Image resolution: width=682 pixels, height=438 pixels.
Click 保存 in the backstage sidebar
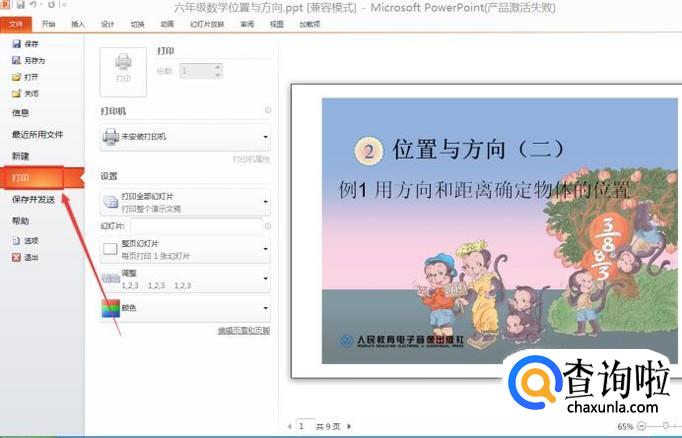25,44
